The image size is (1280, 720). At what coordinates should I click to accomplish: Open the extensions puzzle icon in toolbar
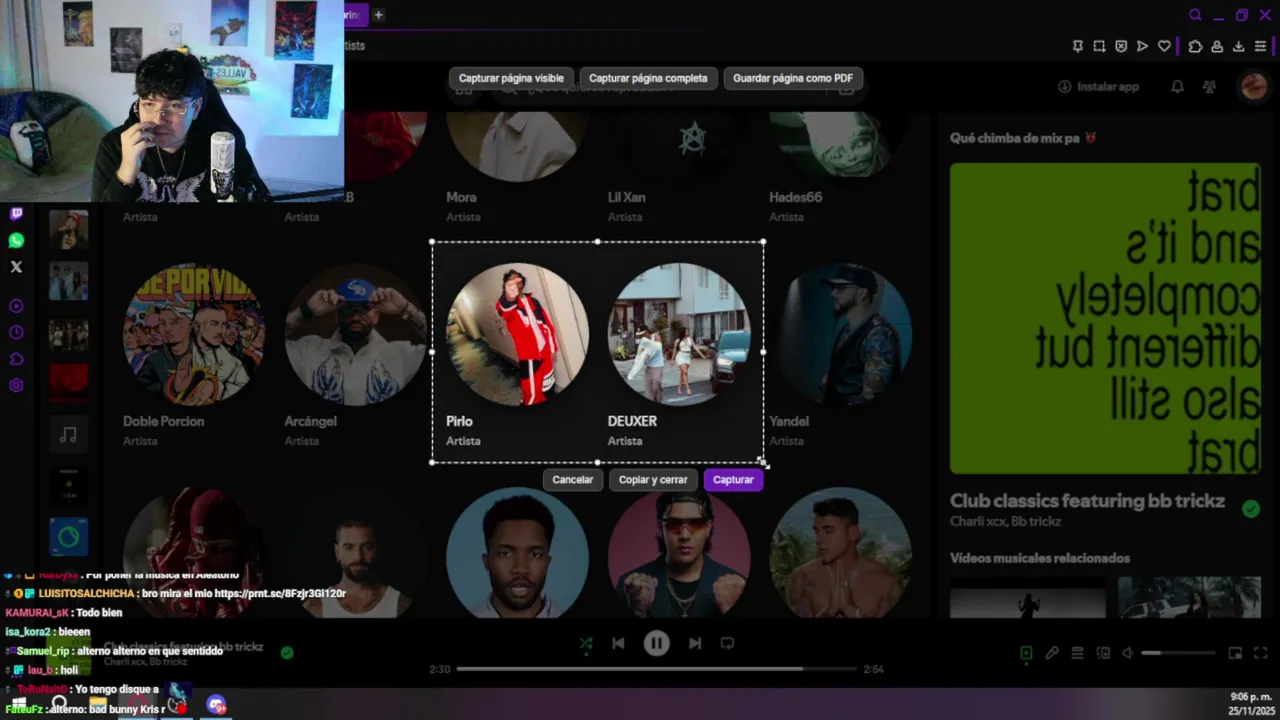pyautogui.click(x=1195, y=46)
